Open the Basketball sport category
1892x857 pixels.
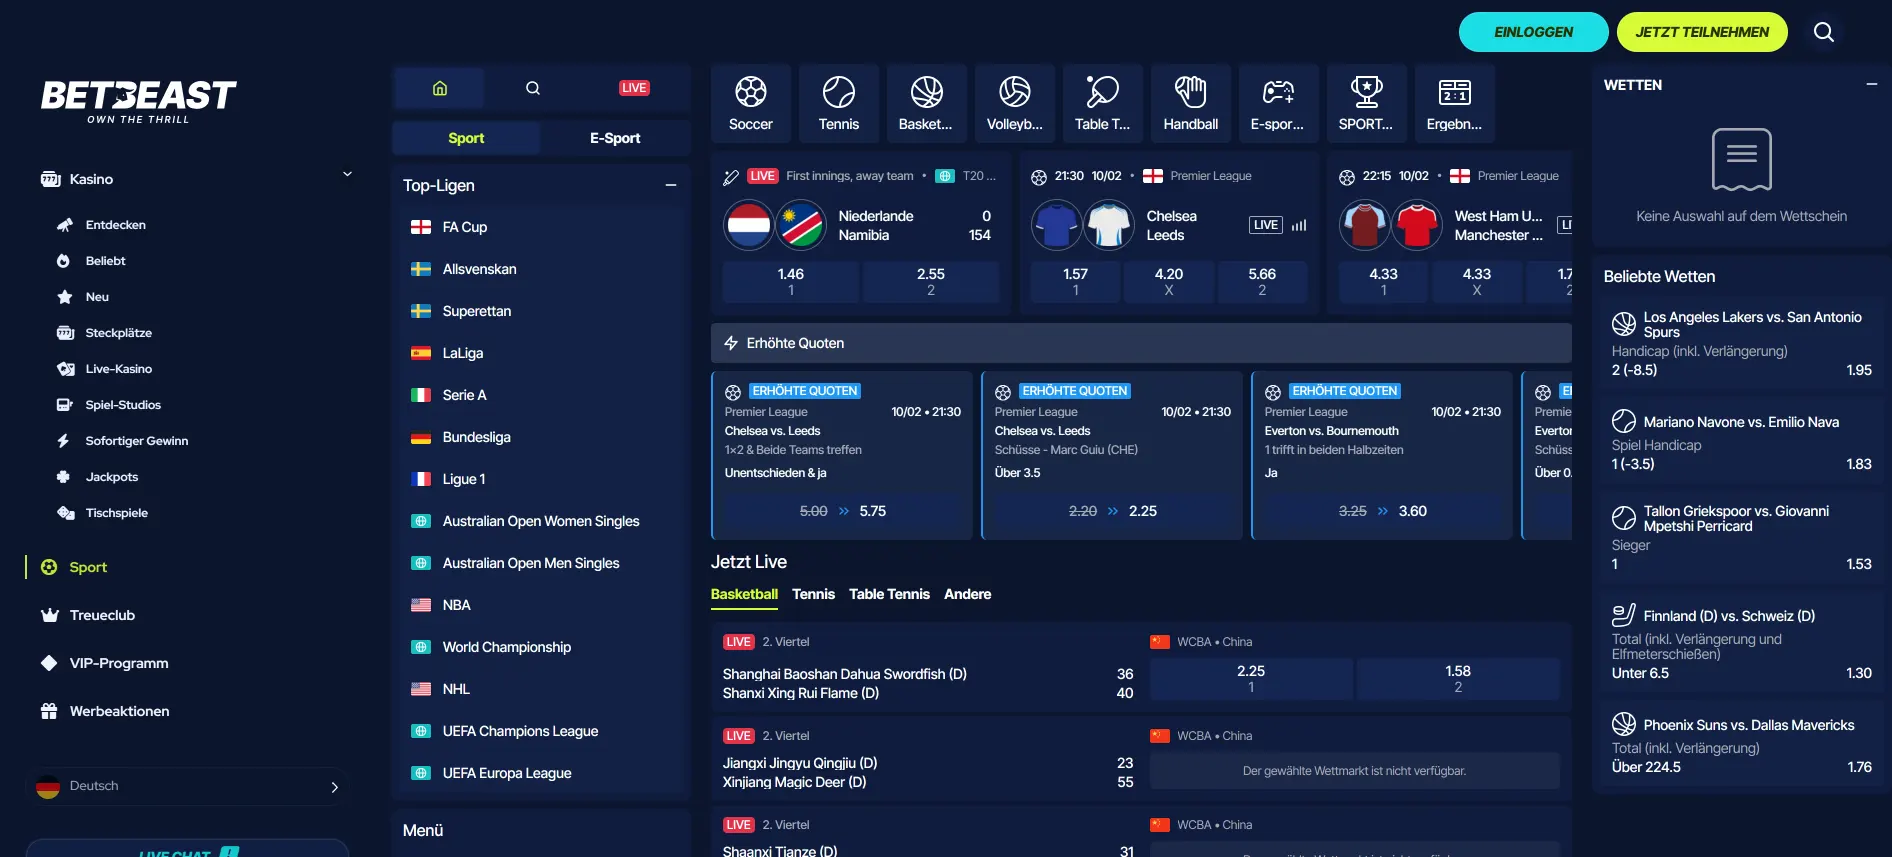coord(926,103)
